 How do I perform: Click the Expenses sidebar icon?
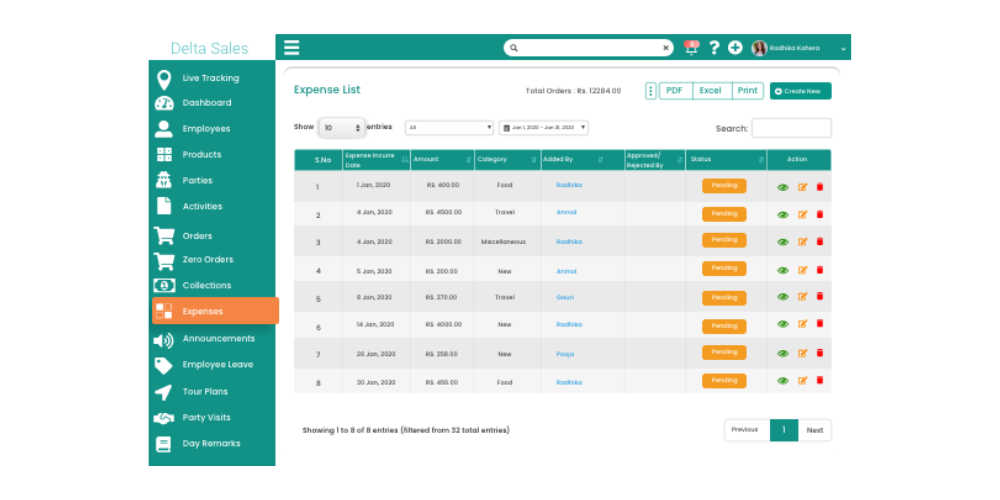pos(164,311)
